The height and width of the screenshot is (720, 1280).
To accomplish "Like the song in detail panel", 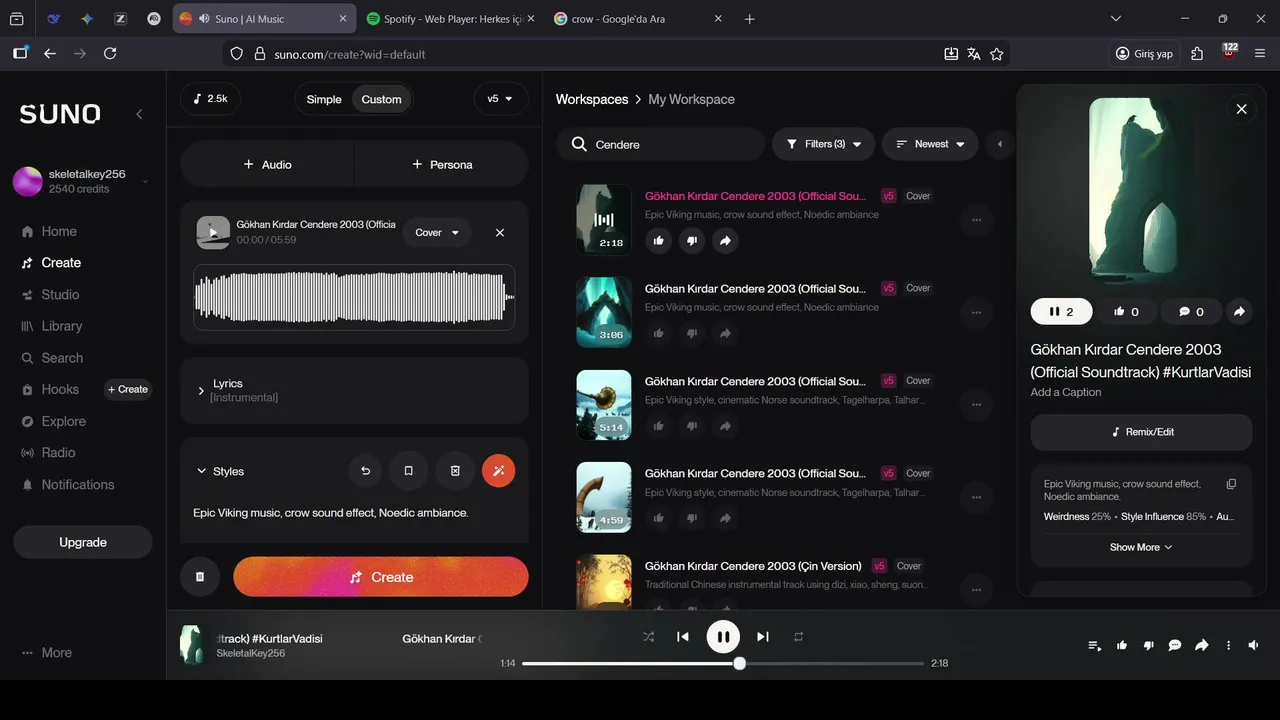I will 1126,312.
